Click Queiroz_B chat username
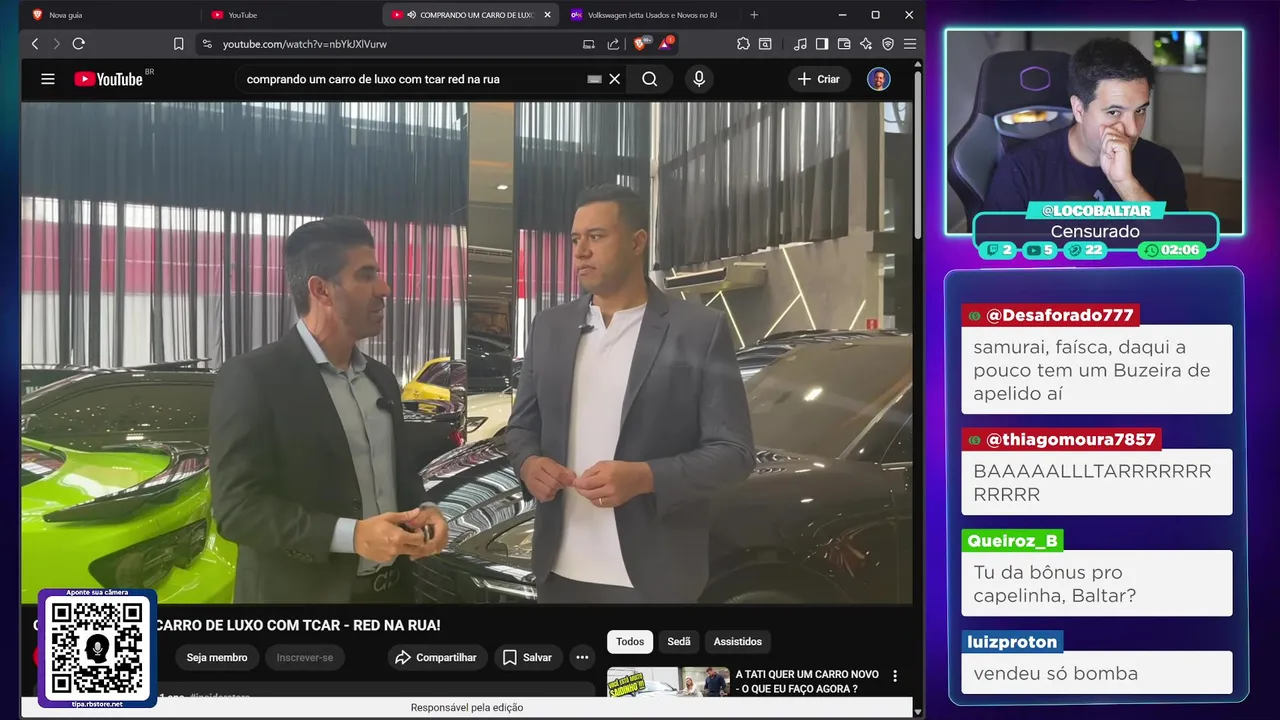 (x=1012, y=541)
